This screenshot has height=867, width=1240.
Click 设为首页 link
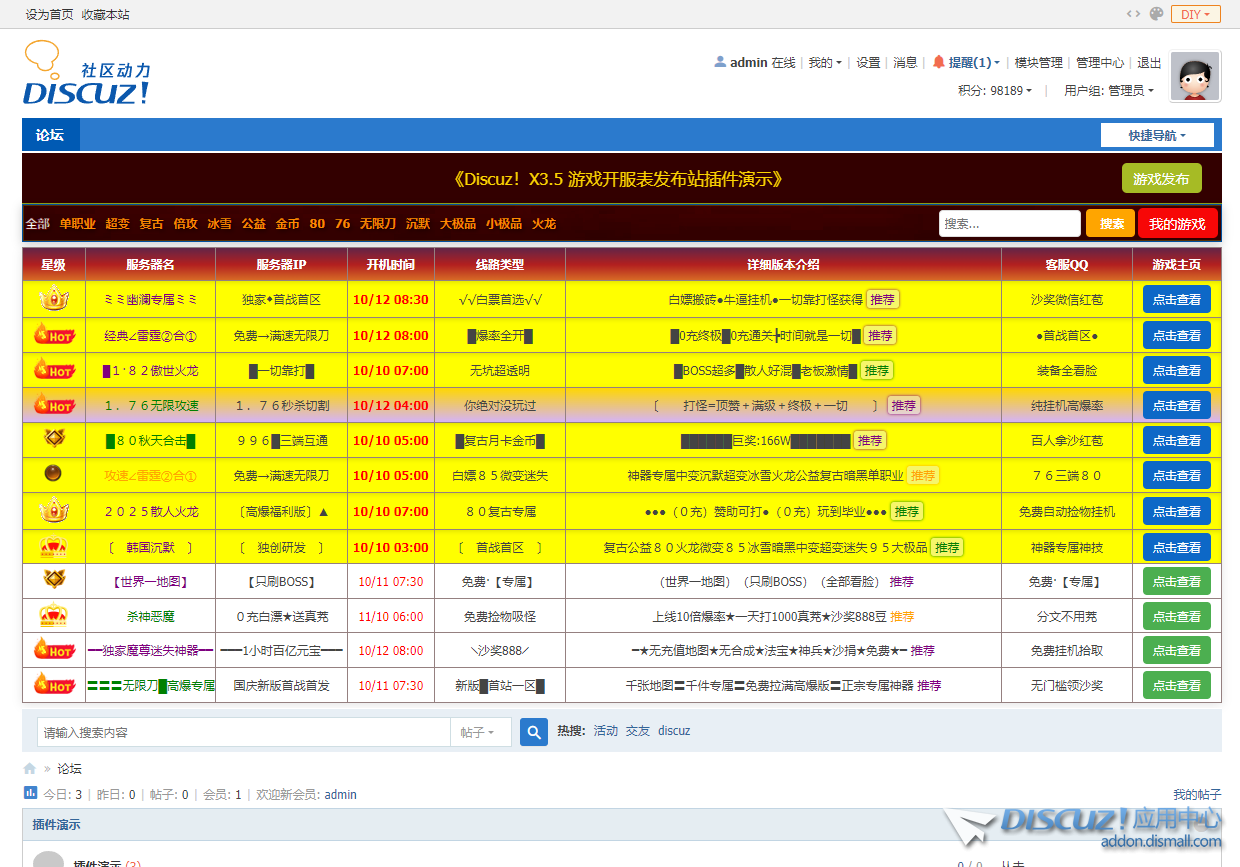[x=49, y=14]
